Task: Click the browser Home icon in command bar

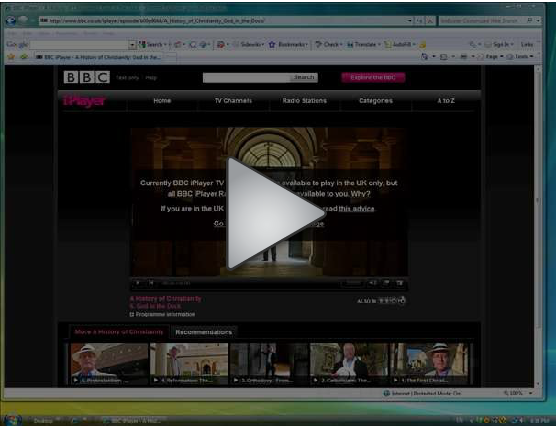Action: [x=425, y=57]
